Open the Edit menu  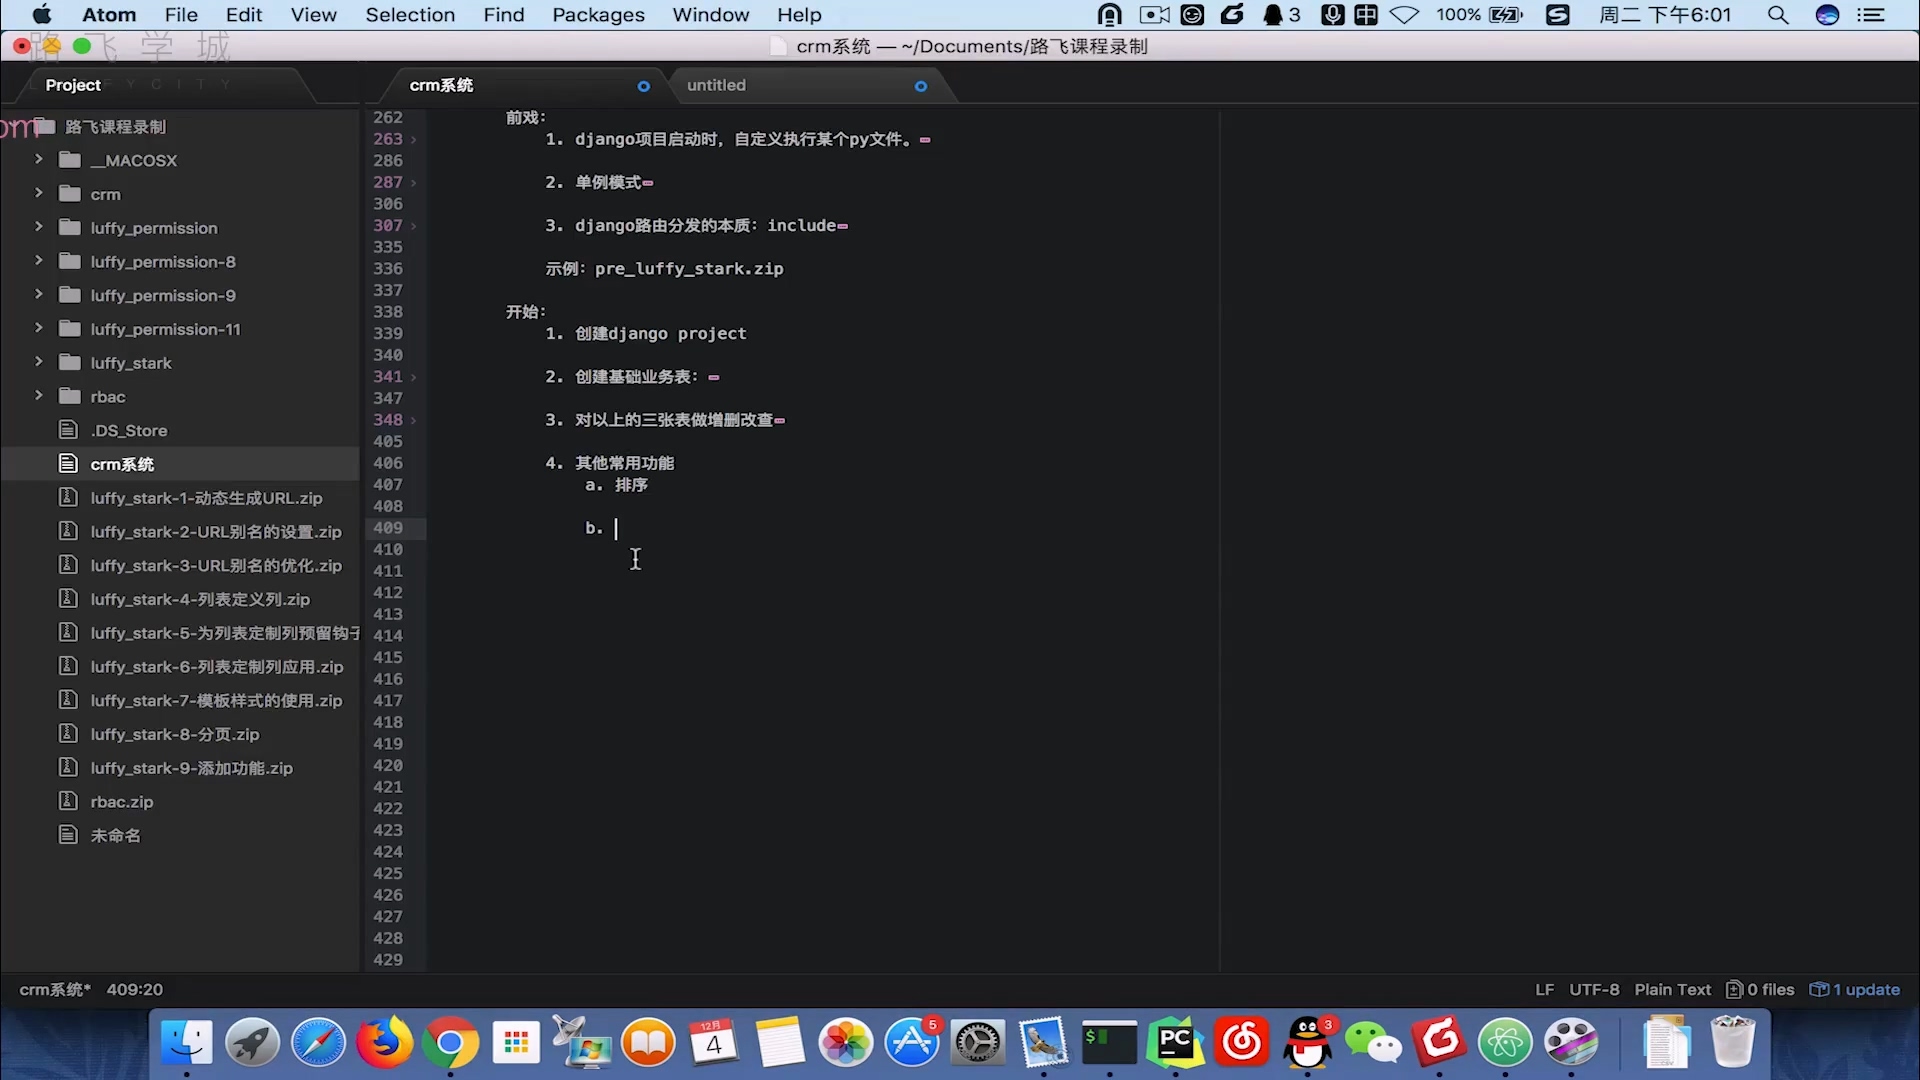tap(244, 15)
